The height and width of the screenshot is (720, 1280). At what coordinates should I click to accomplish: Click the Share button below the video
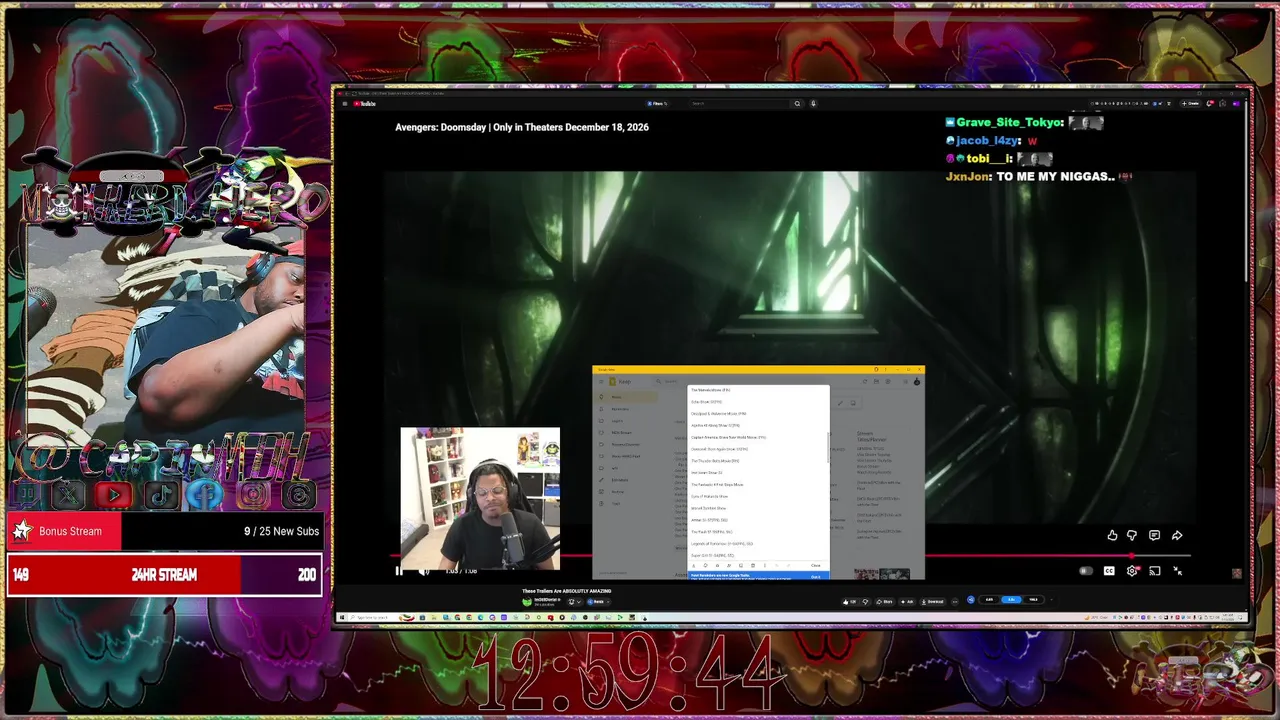pos(884,601)
